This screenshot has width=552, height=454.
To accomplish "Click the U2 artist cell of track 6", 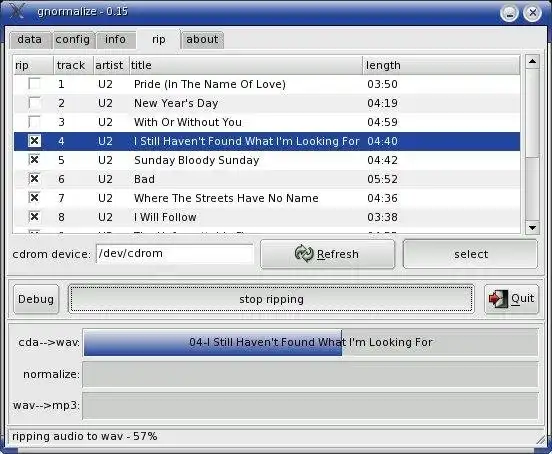I will [105, 179].
